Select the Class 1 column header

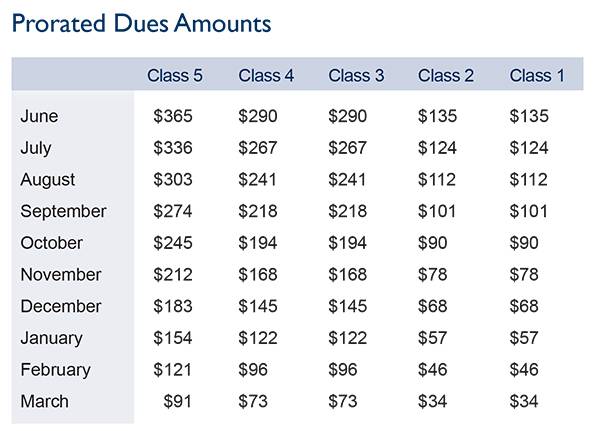[537, 75]
